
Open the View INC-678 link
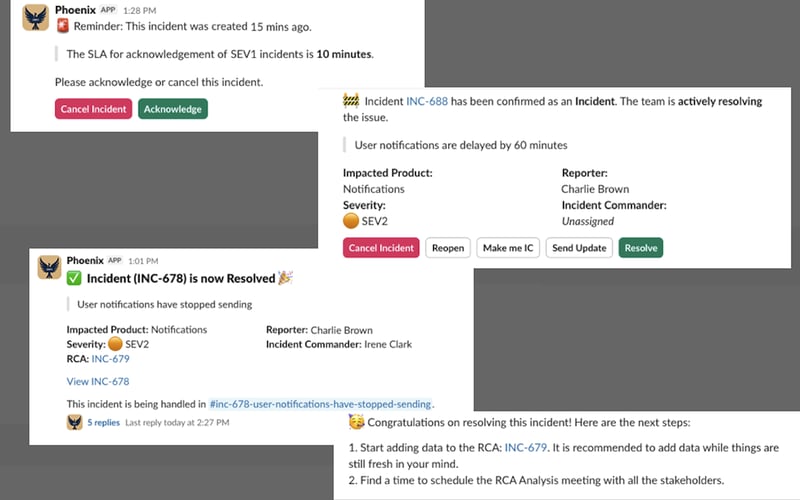(97, 381)
